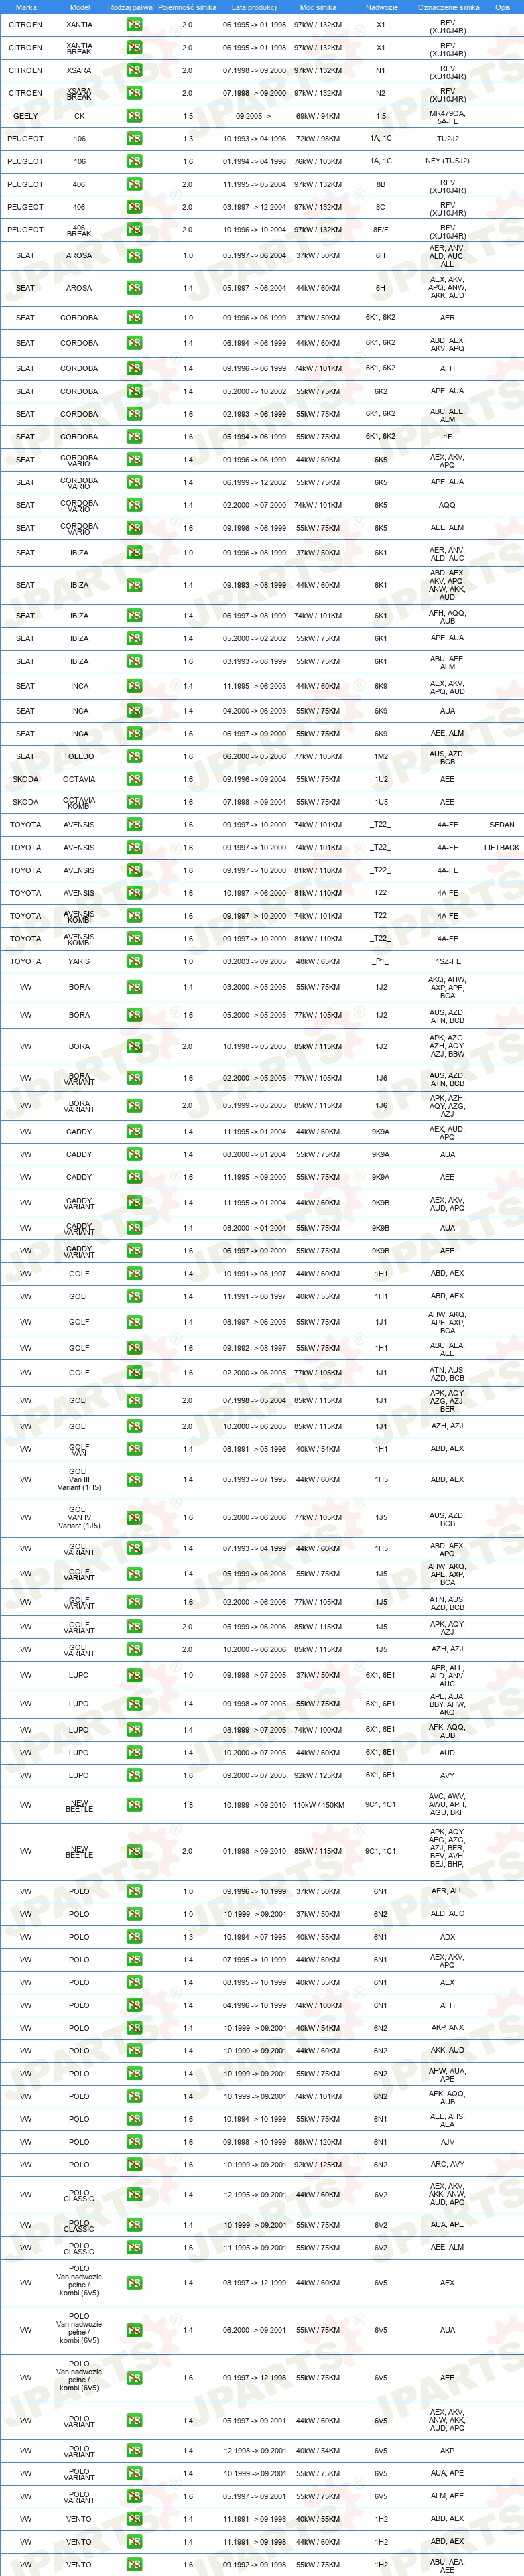Click the AJV engine code cell
The image size is (524, 2576).
click(447, 2142)
